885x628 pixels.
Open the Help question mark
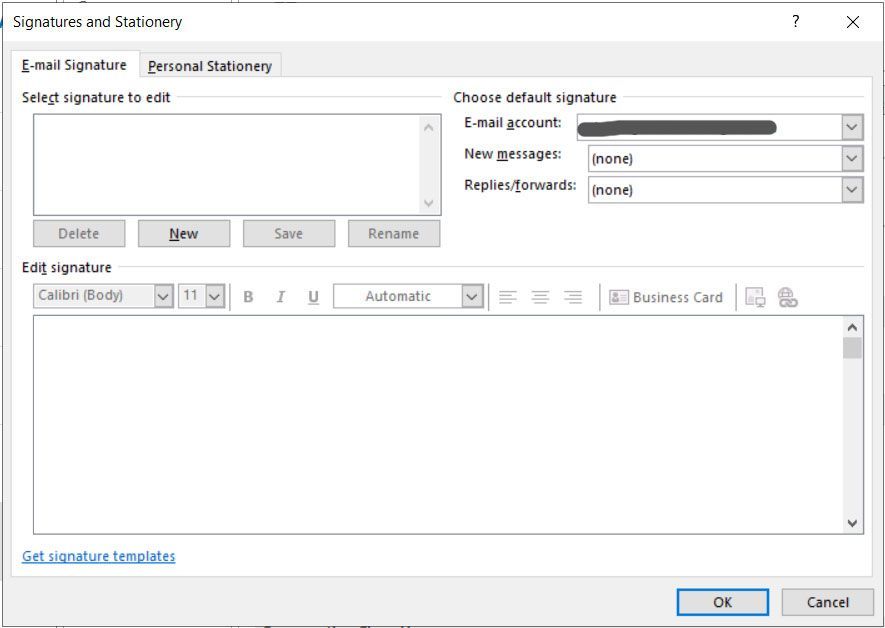click(795, 21)
